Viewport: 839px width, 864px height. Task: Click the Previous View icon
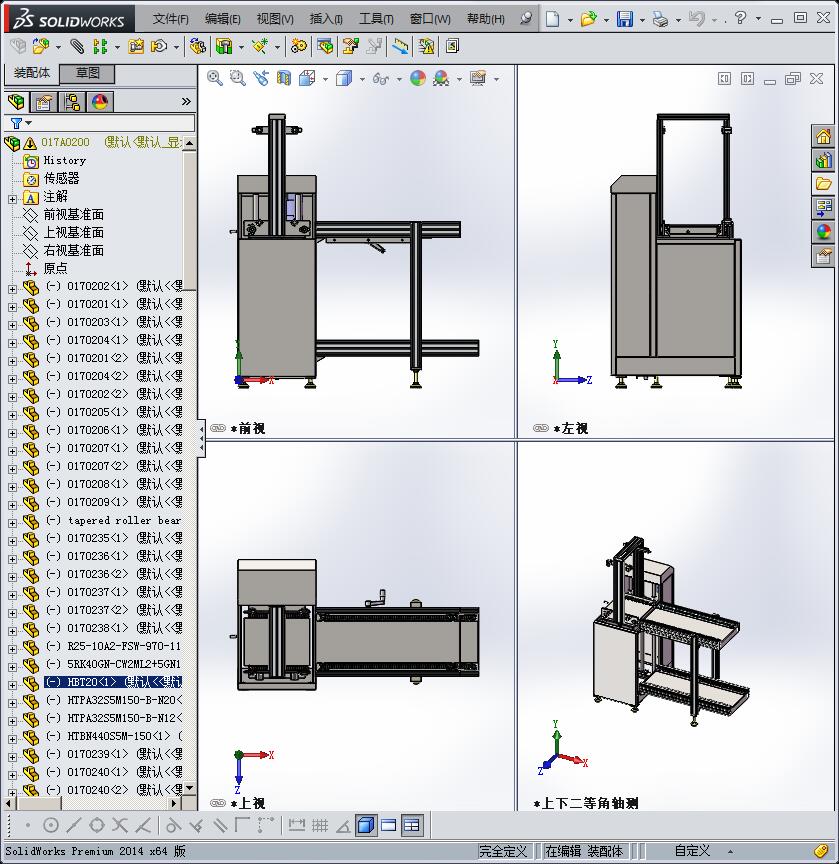point(261,78)
